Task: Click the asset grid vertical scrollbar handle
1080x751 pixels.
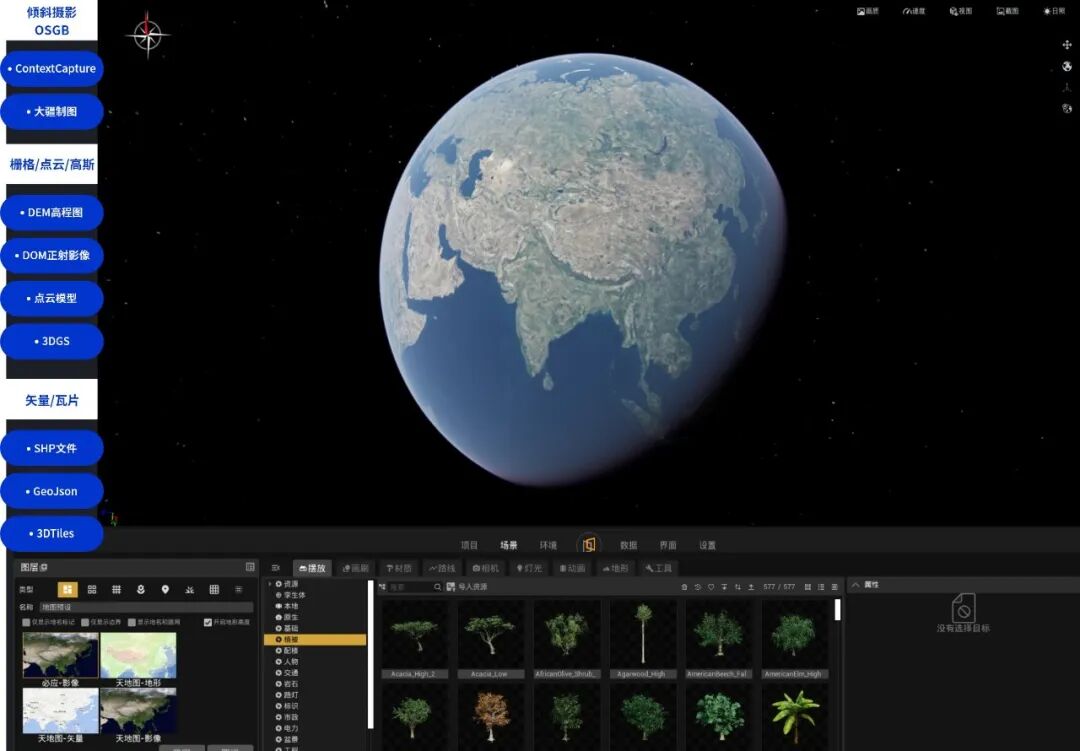Action: (x=838, y=610)
